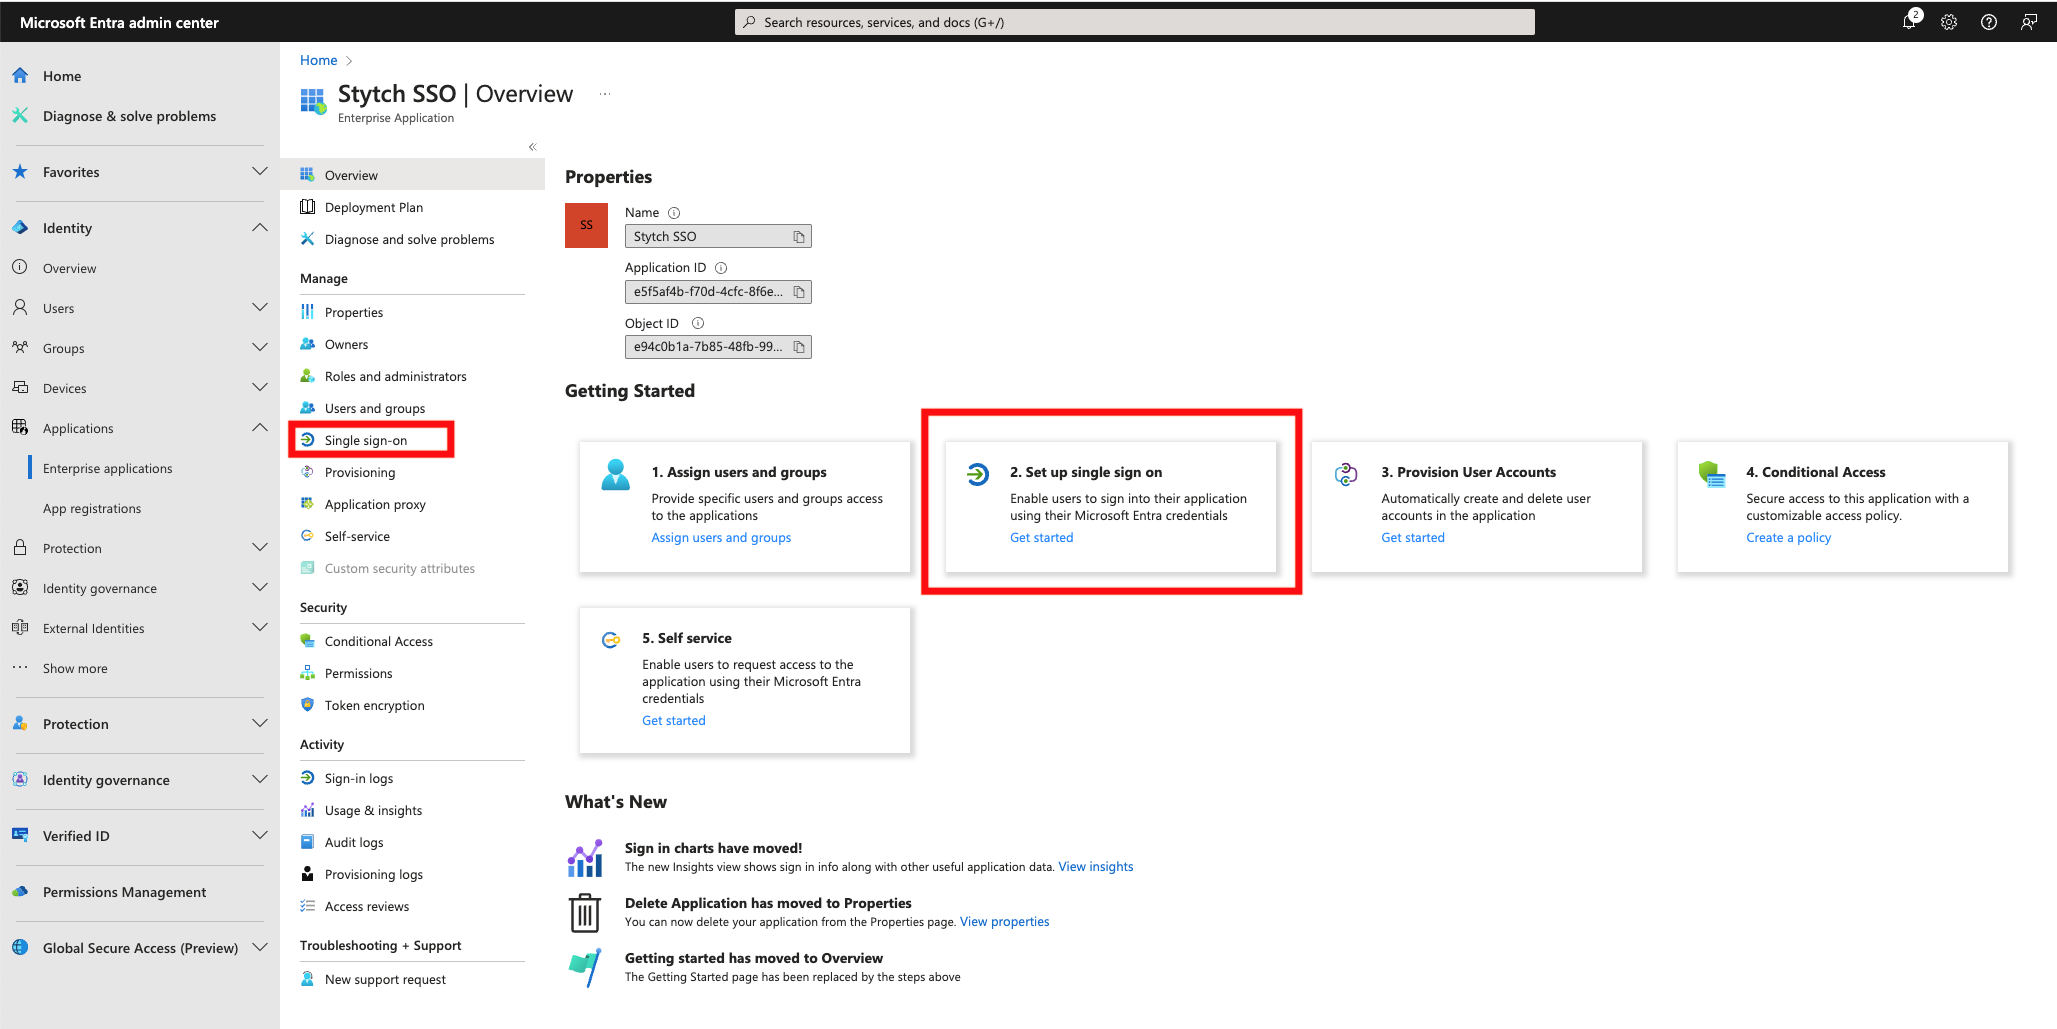This screenshot has height=1029, width=2057.
Task: Expand the Users submenu
Action: 260,308
